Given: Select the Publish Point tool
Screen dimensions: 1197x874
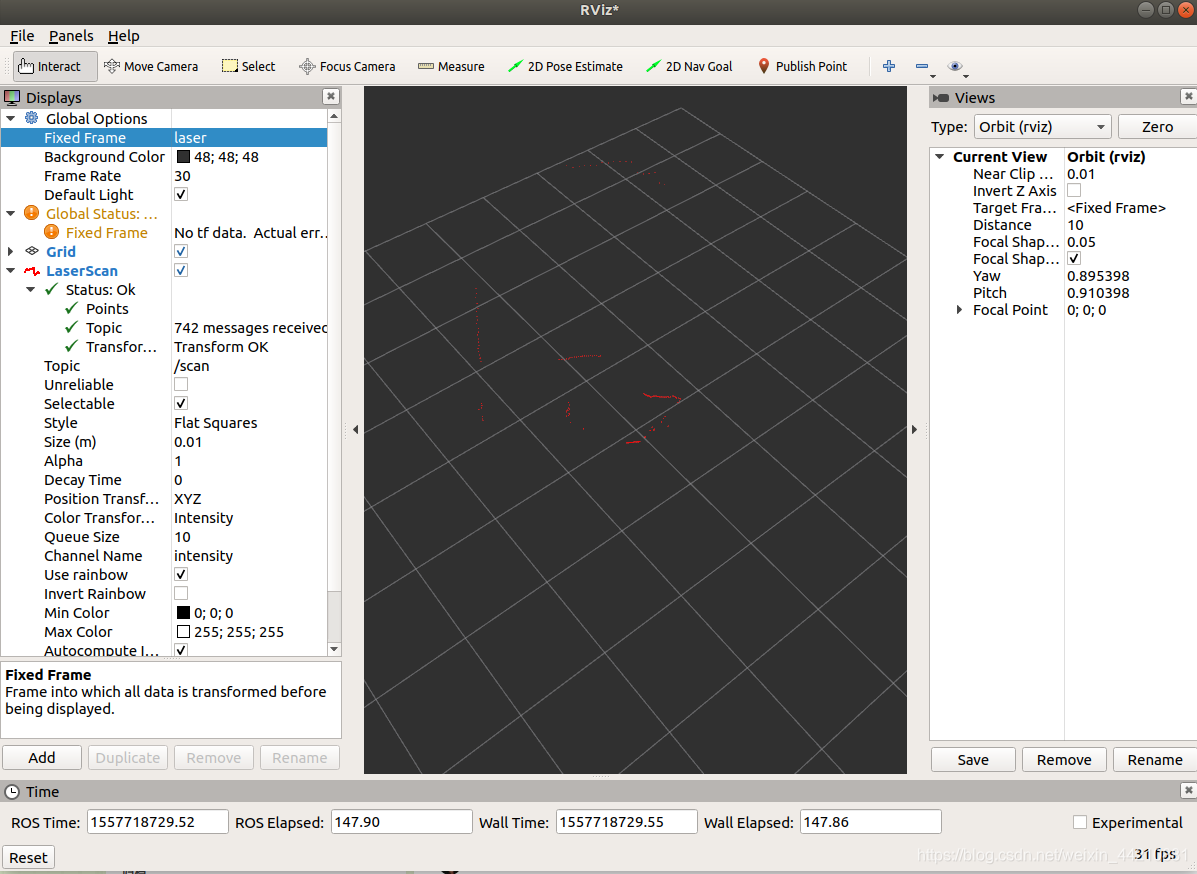Looking at the screenshot, I should coord(802,66).
